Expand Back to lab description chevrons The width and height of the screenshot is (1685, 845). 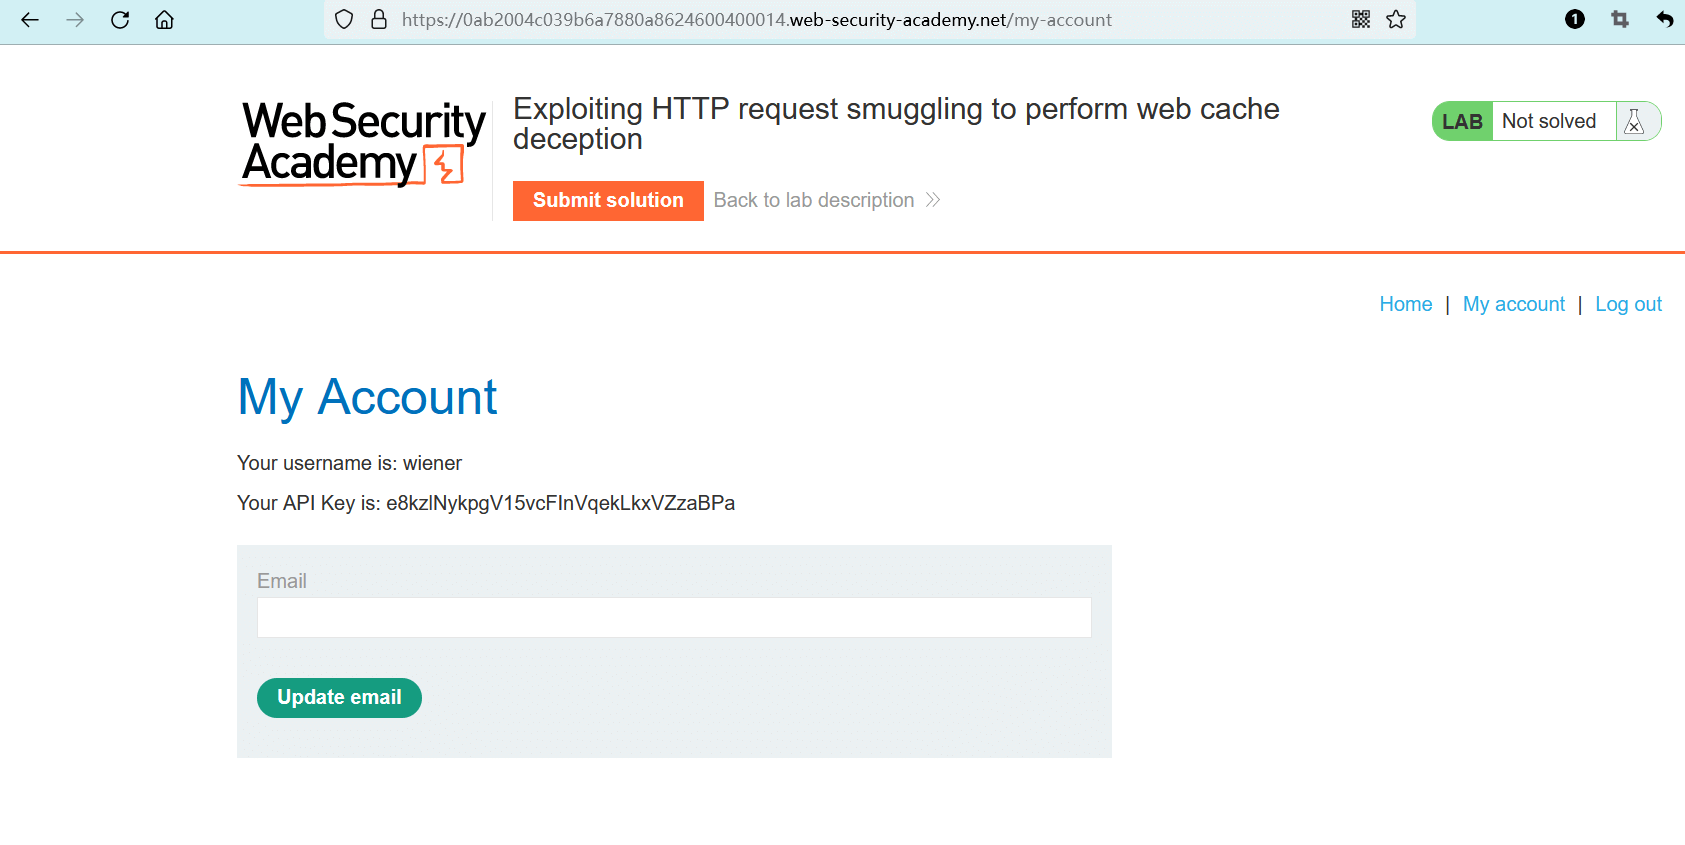point(933,200)
